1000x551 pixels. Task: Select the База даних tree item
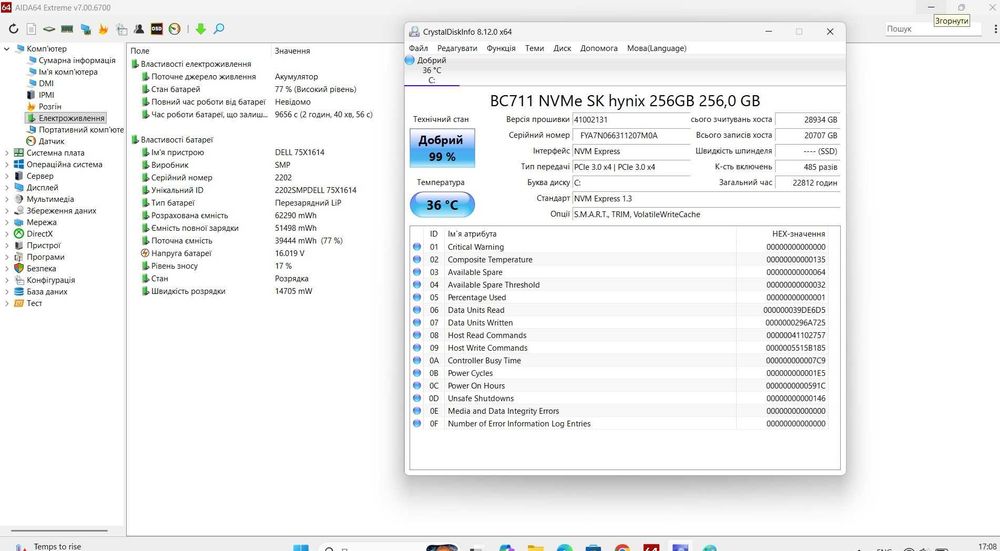47,291
